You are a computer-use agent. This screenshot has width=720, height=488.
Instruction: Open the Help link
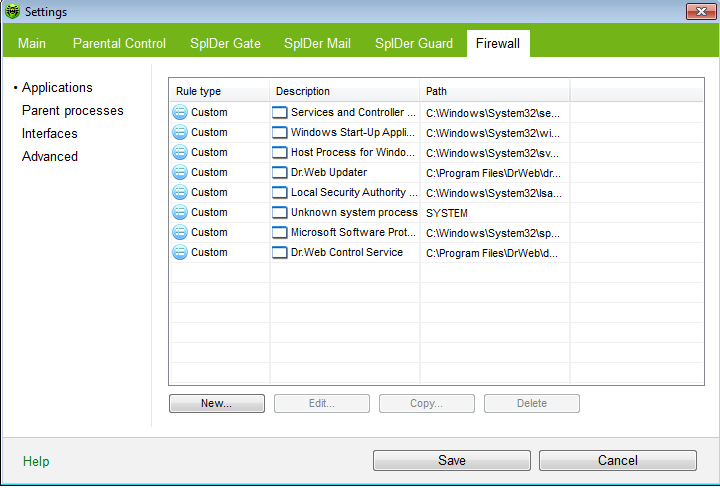tap(36, 461)
